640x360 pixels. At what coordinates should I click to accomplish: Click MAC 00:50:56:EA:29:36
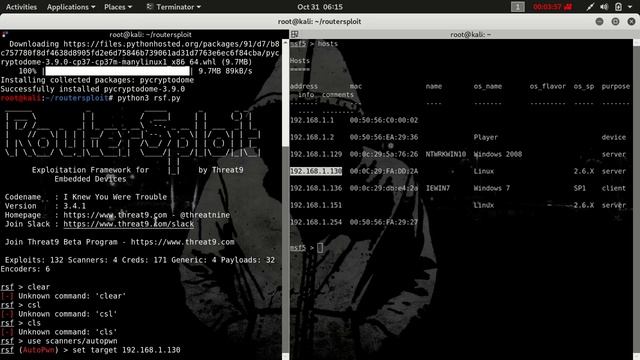click(x=384, y=137)
